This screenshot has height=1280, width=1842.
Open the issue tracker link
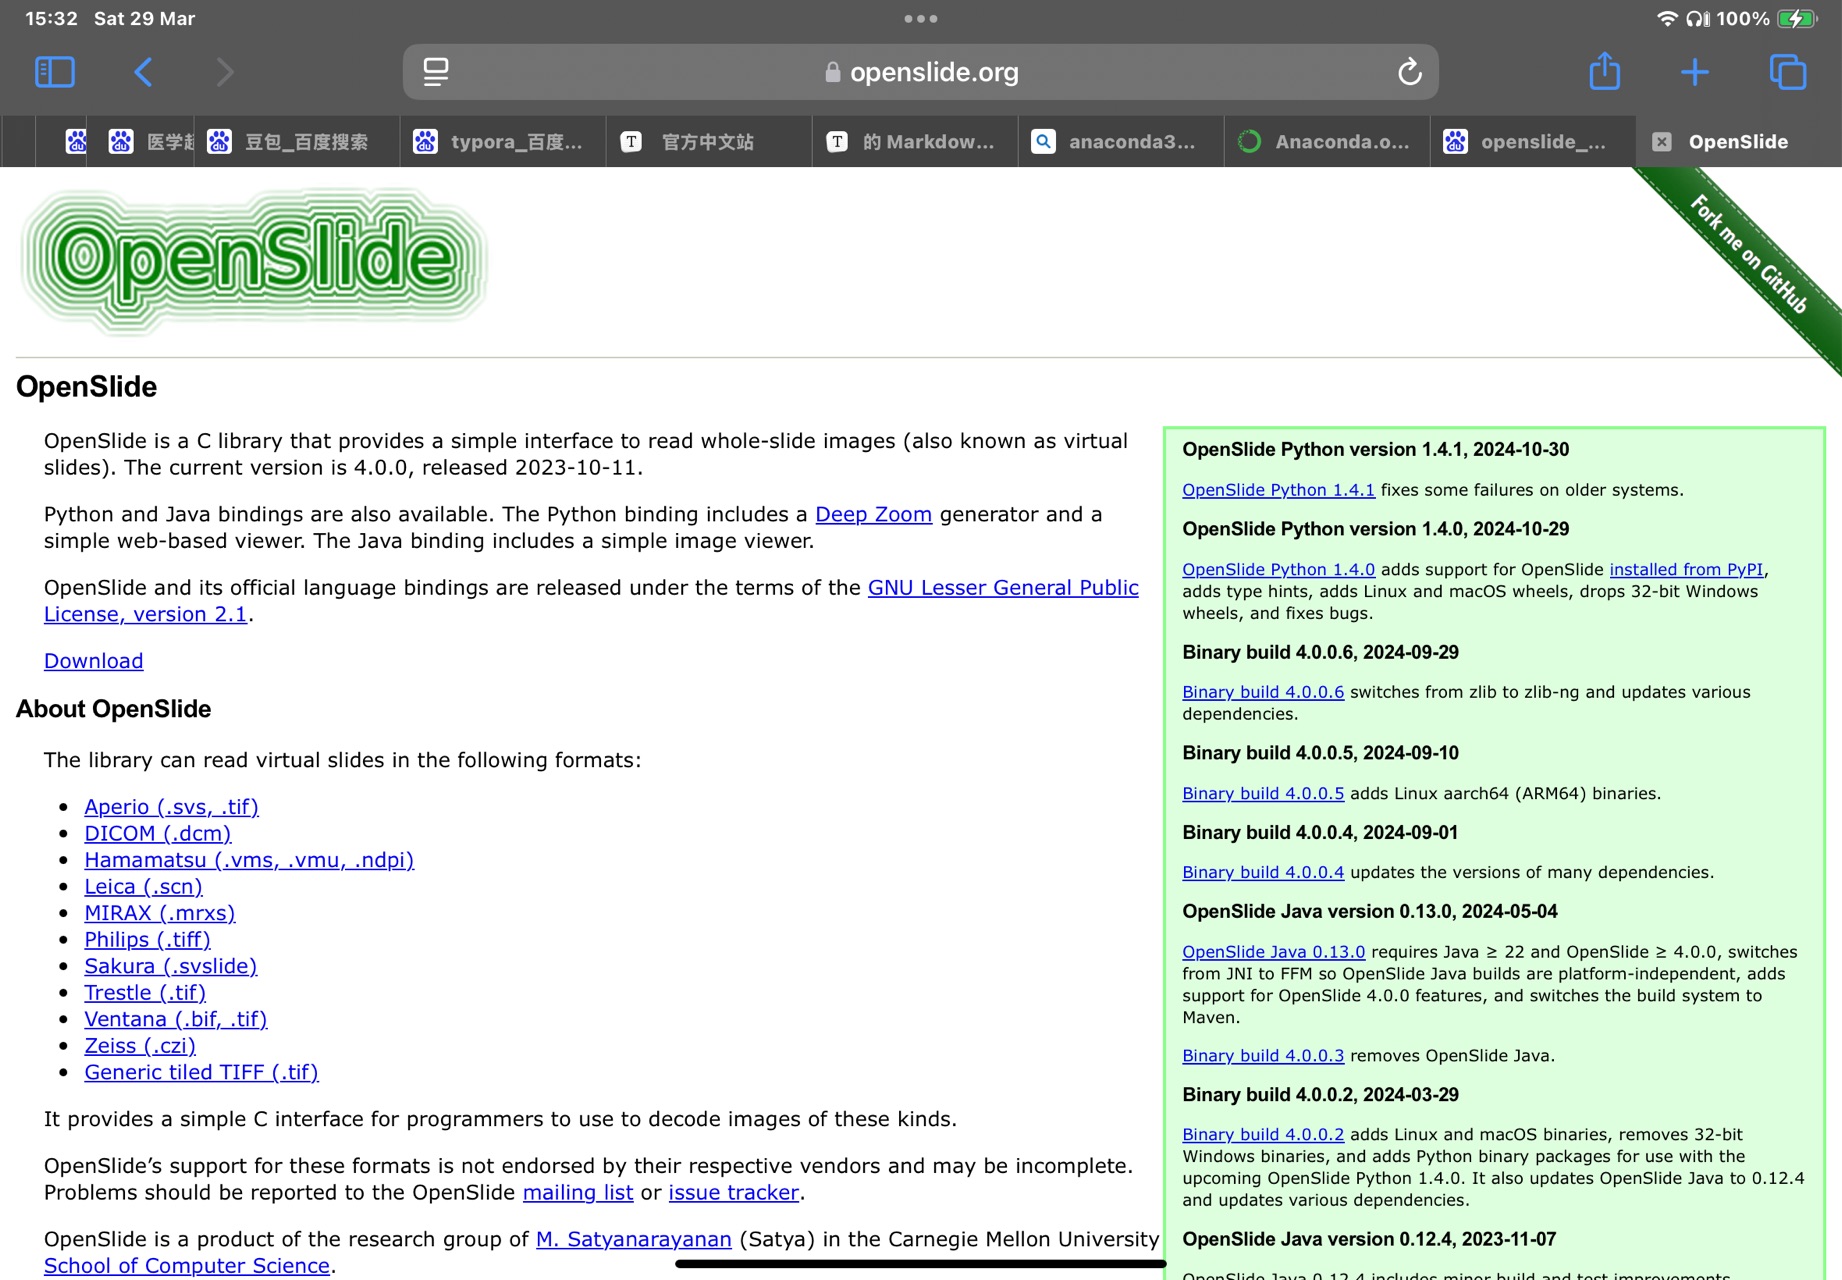(x=733, y=1192)
